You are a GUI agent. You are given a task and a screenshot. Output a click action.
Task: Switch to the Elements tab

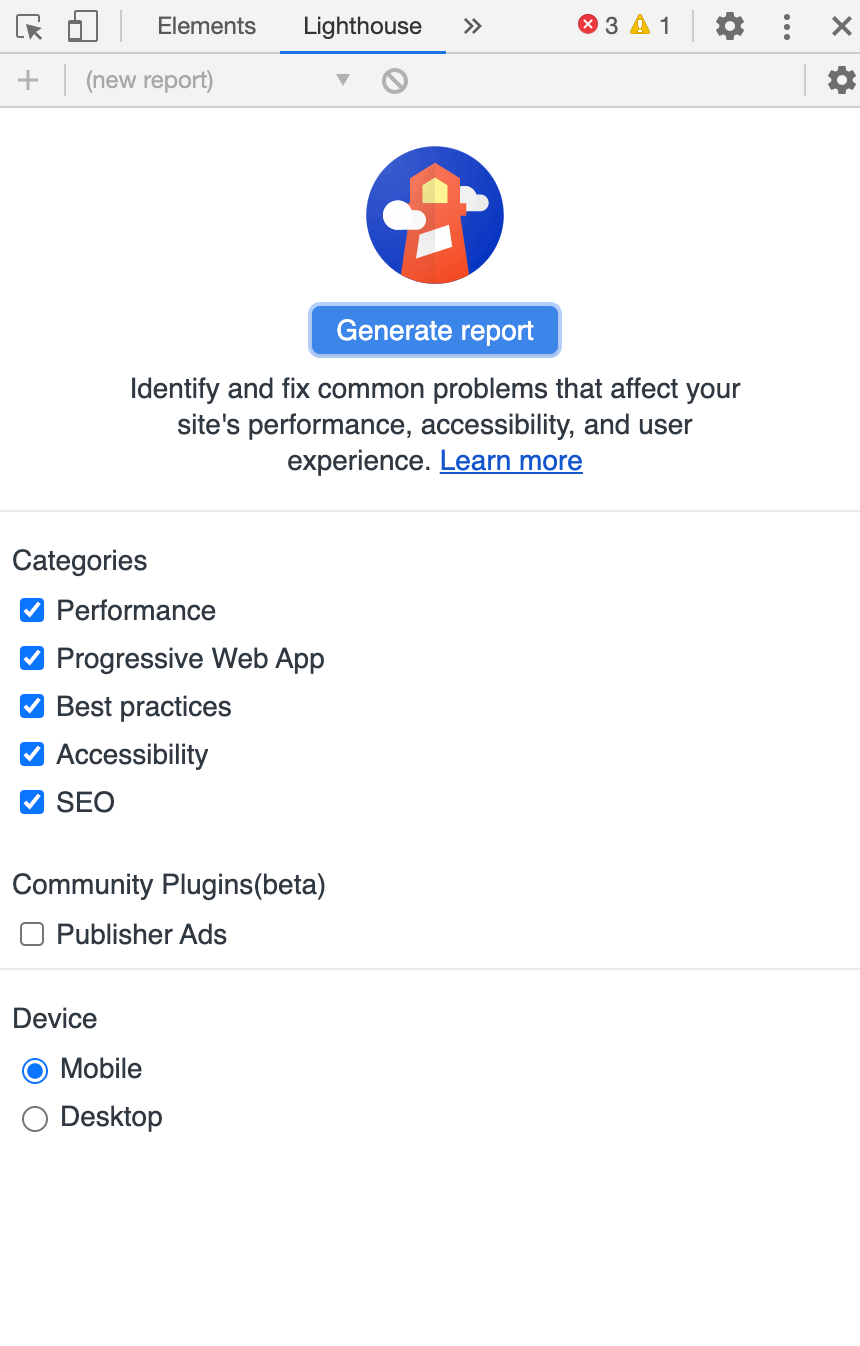[206, 27]
